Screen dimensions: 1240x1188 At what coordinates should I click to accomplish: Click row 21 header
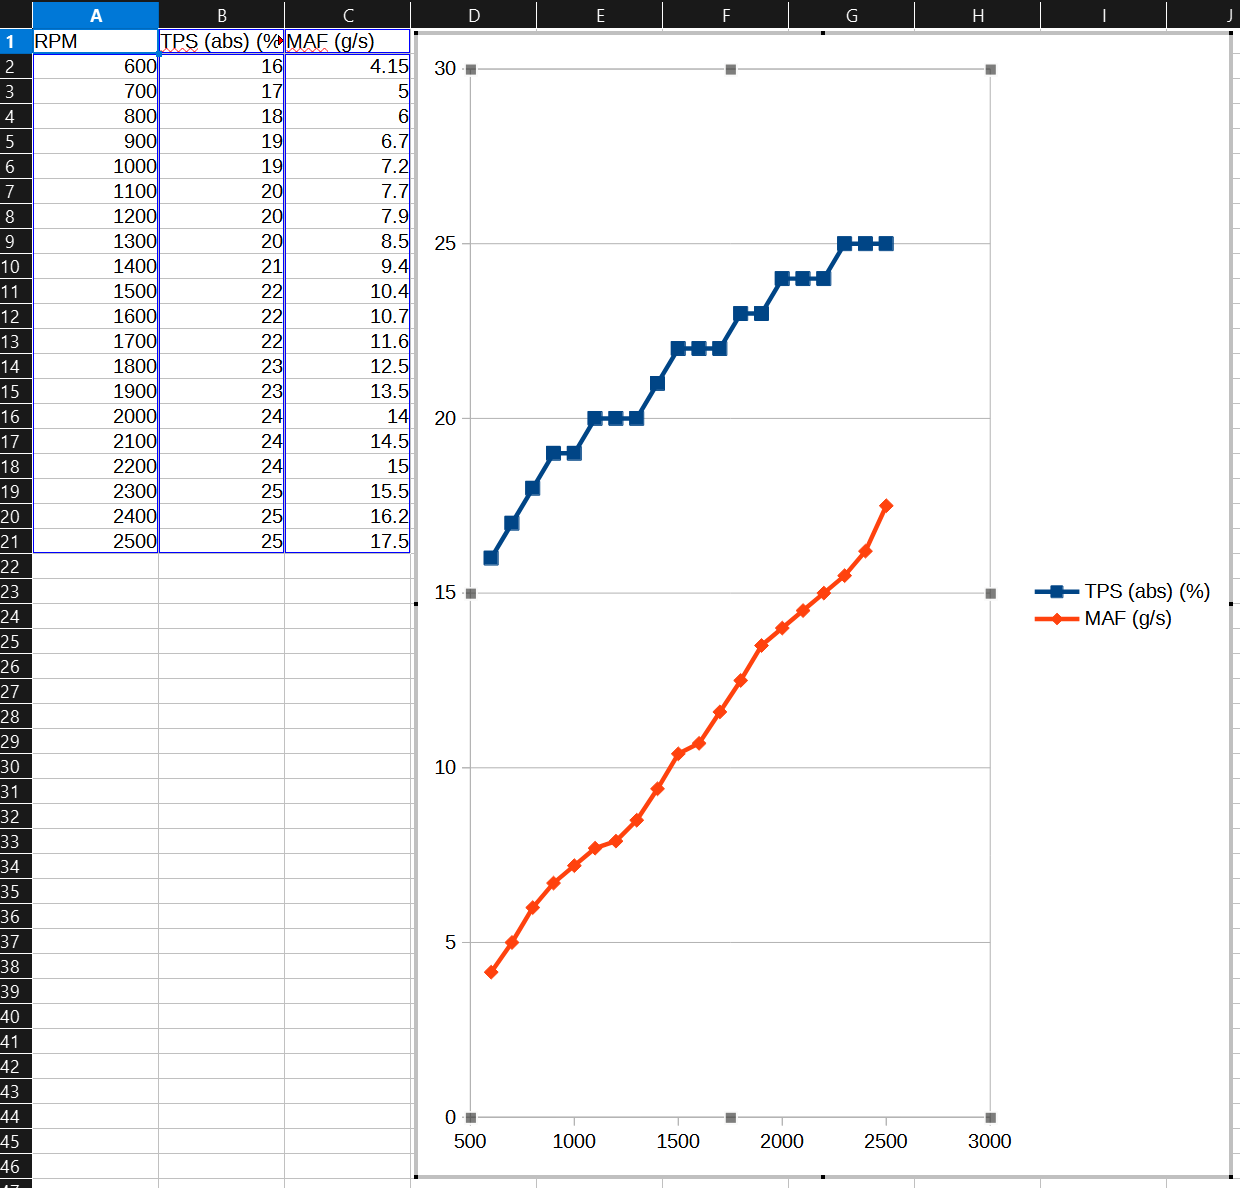click(16, 541)
